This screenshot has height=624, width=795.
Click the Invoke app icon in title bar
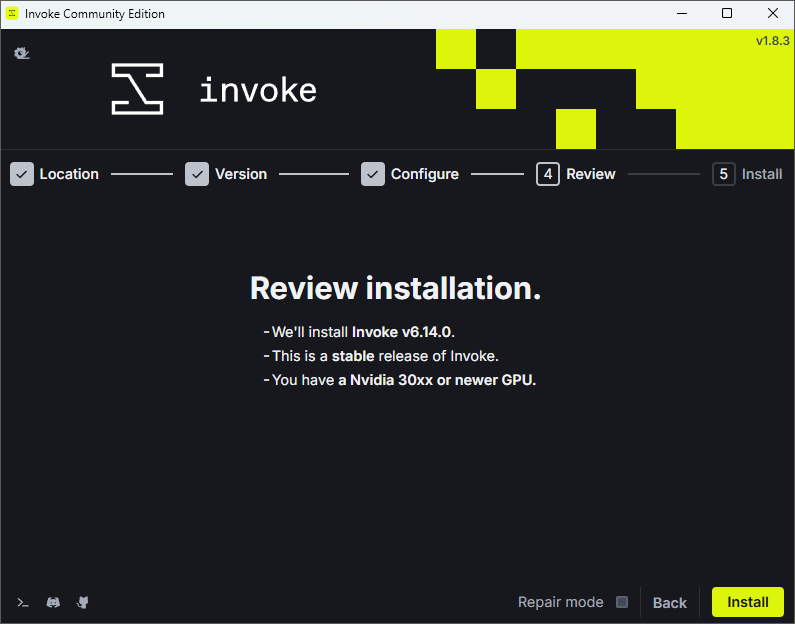coord(12,13)
